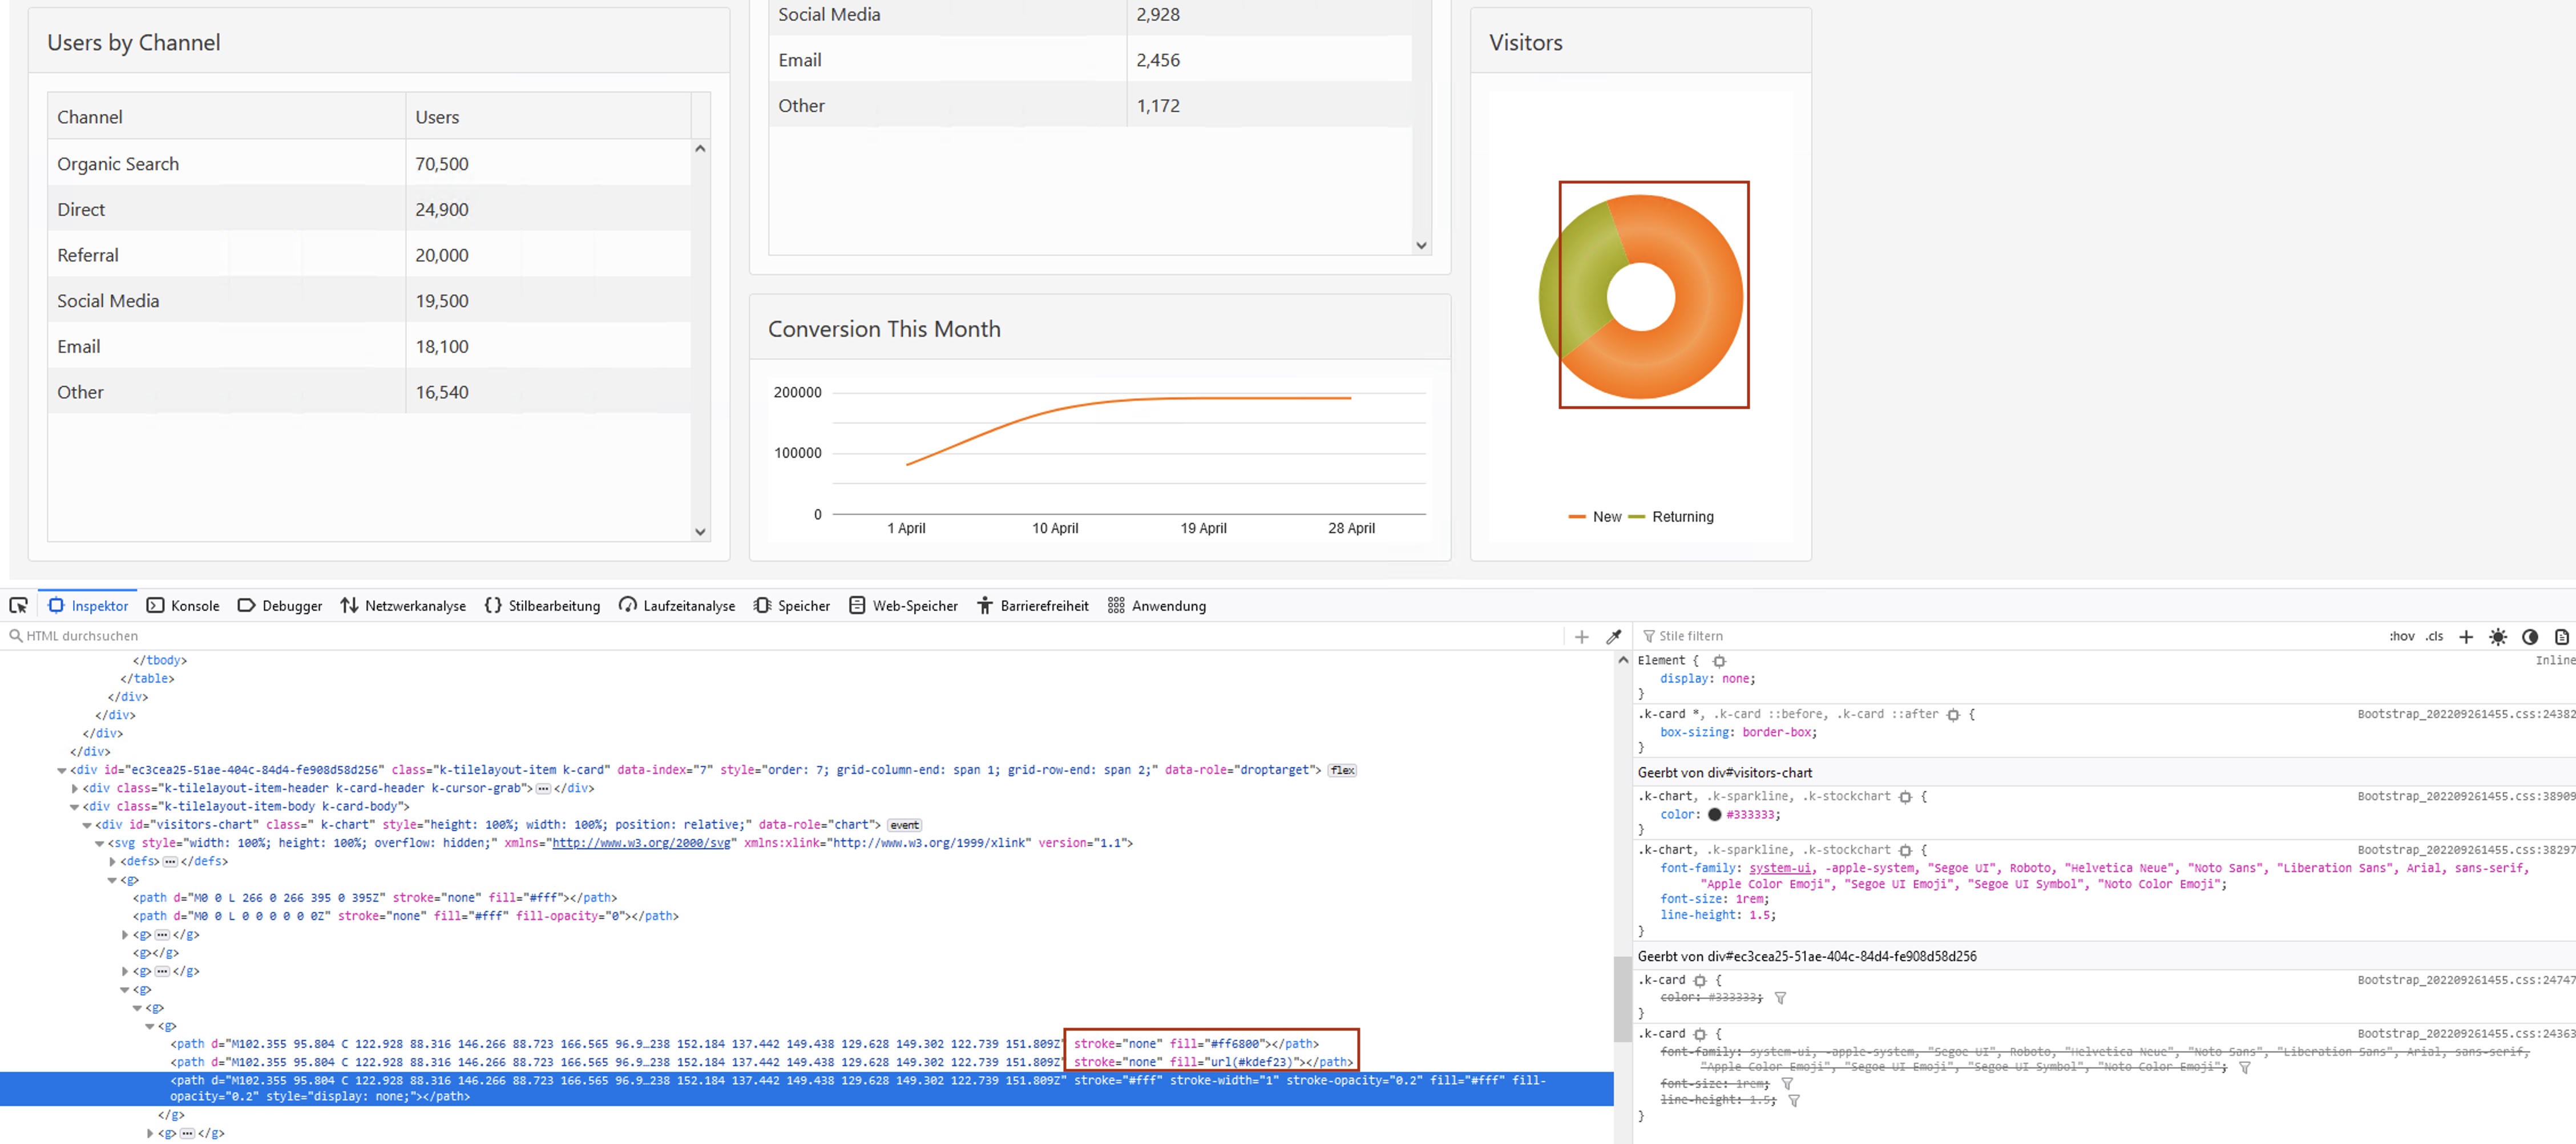Screen dimensions: 2576x1144
Task: Expand the k-card-header div node
Action: (x=75, y=788)
